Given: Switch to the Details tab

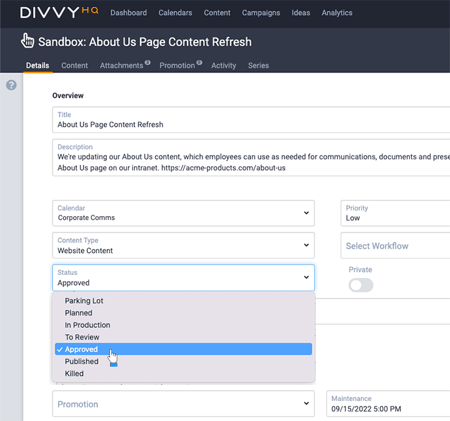Looking at the screenshot, I should pyautogui.click(x=38, y=65).
